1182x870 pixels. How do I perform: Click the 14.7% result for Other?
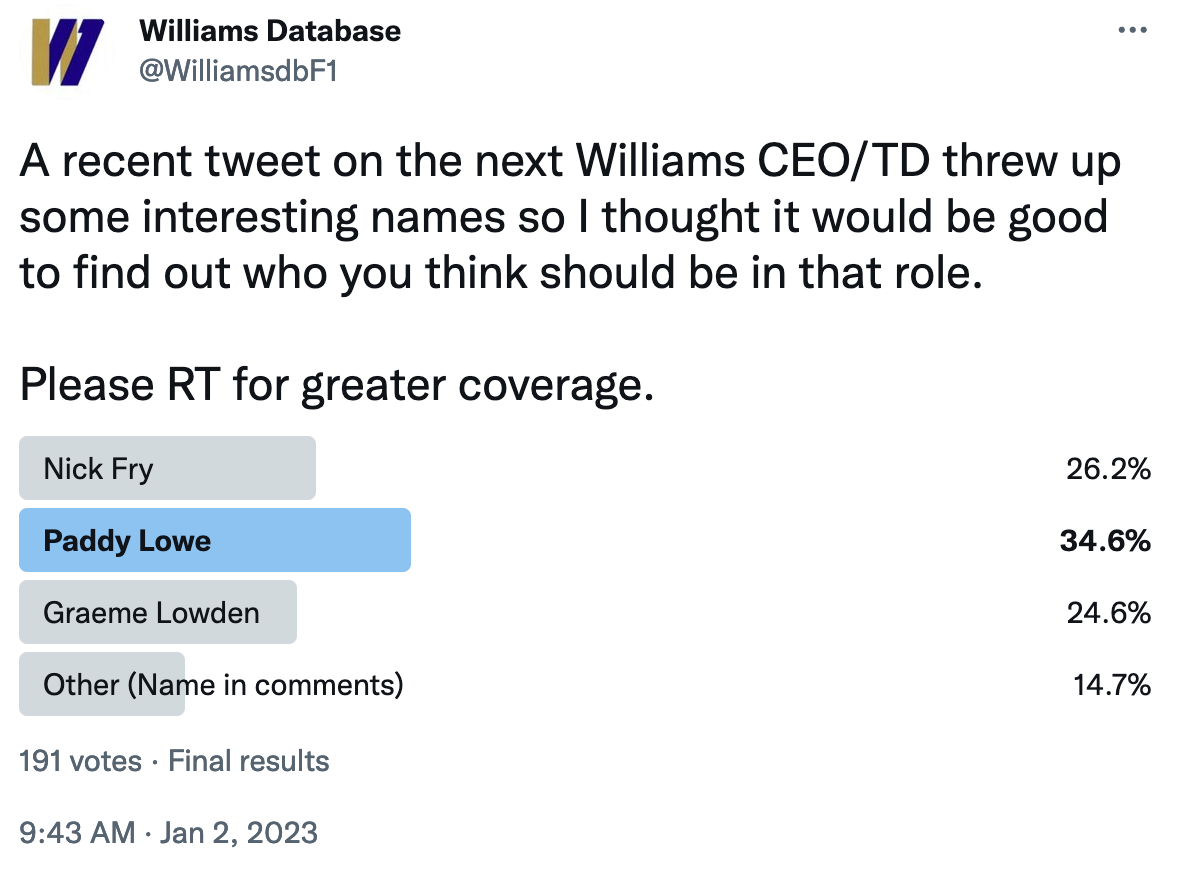click(x=1112, y=685)
